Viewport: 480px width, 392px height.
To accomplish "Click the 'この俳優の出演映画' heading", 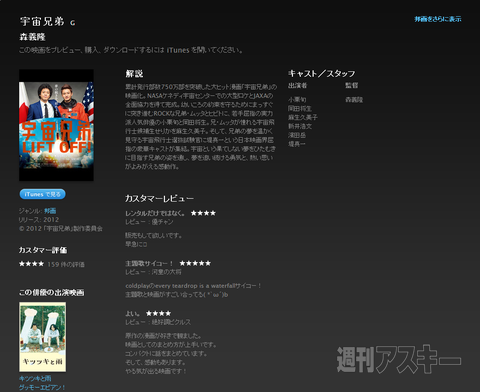I will click(51, 292).
